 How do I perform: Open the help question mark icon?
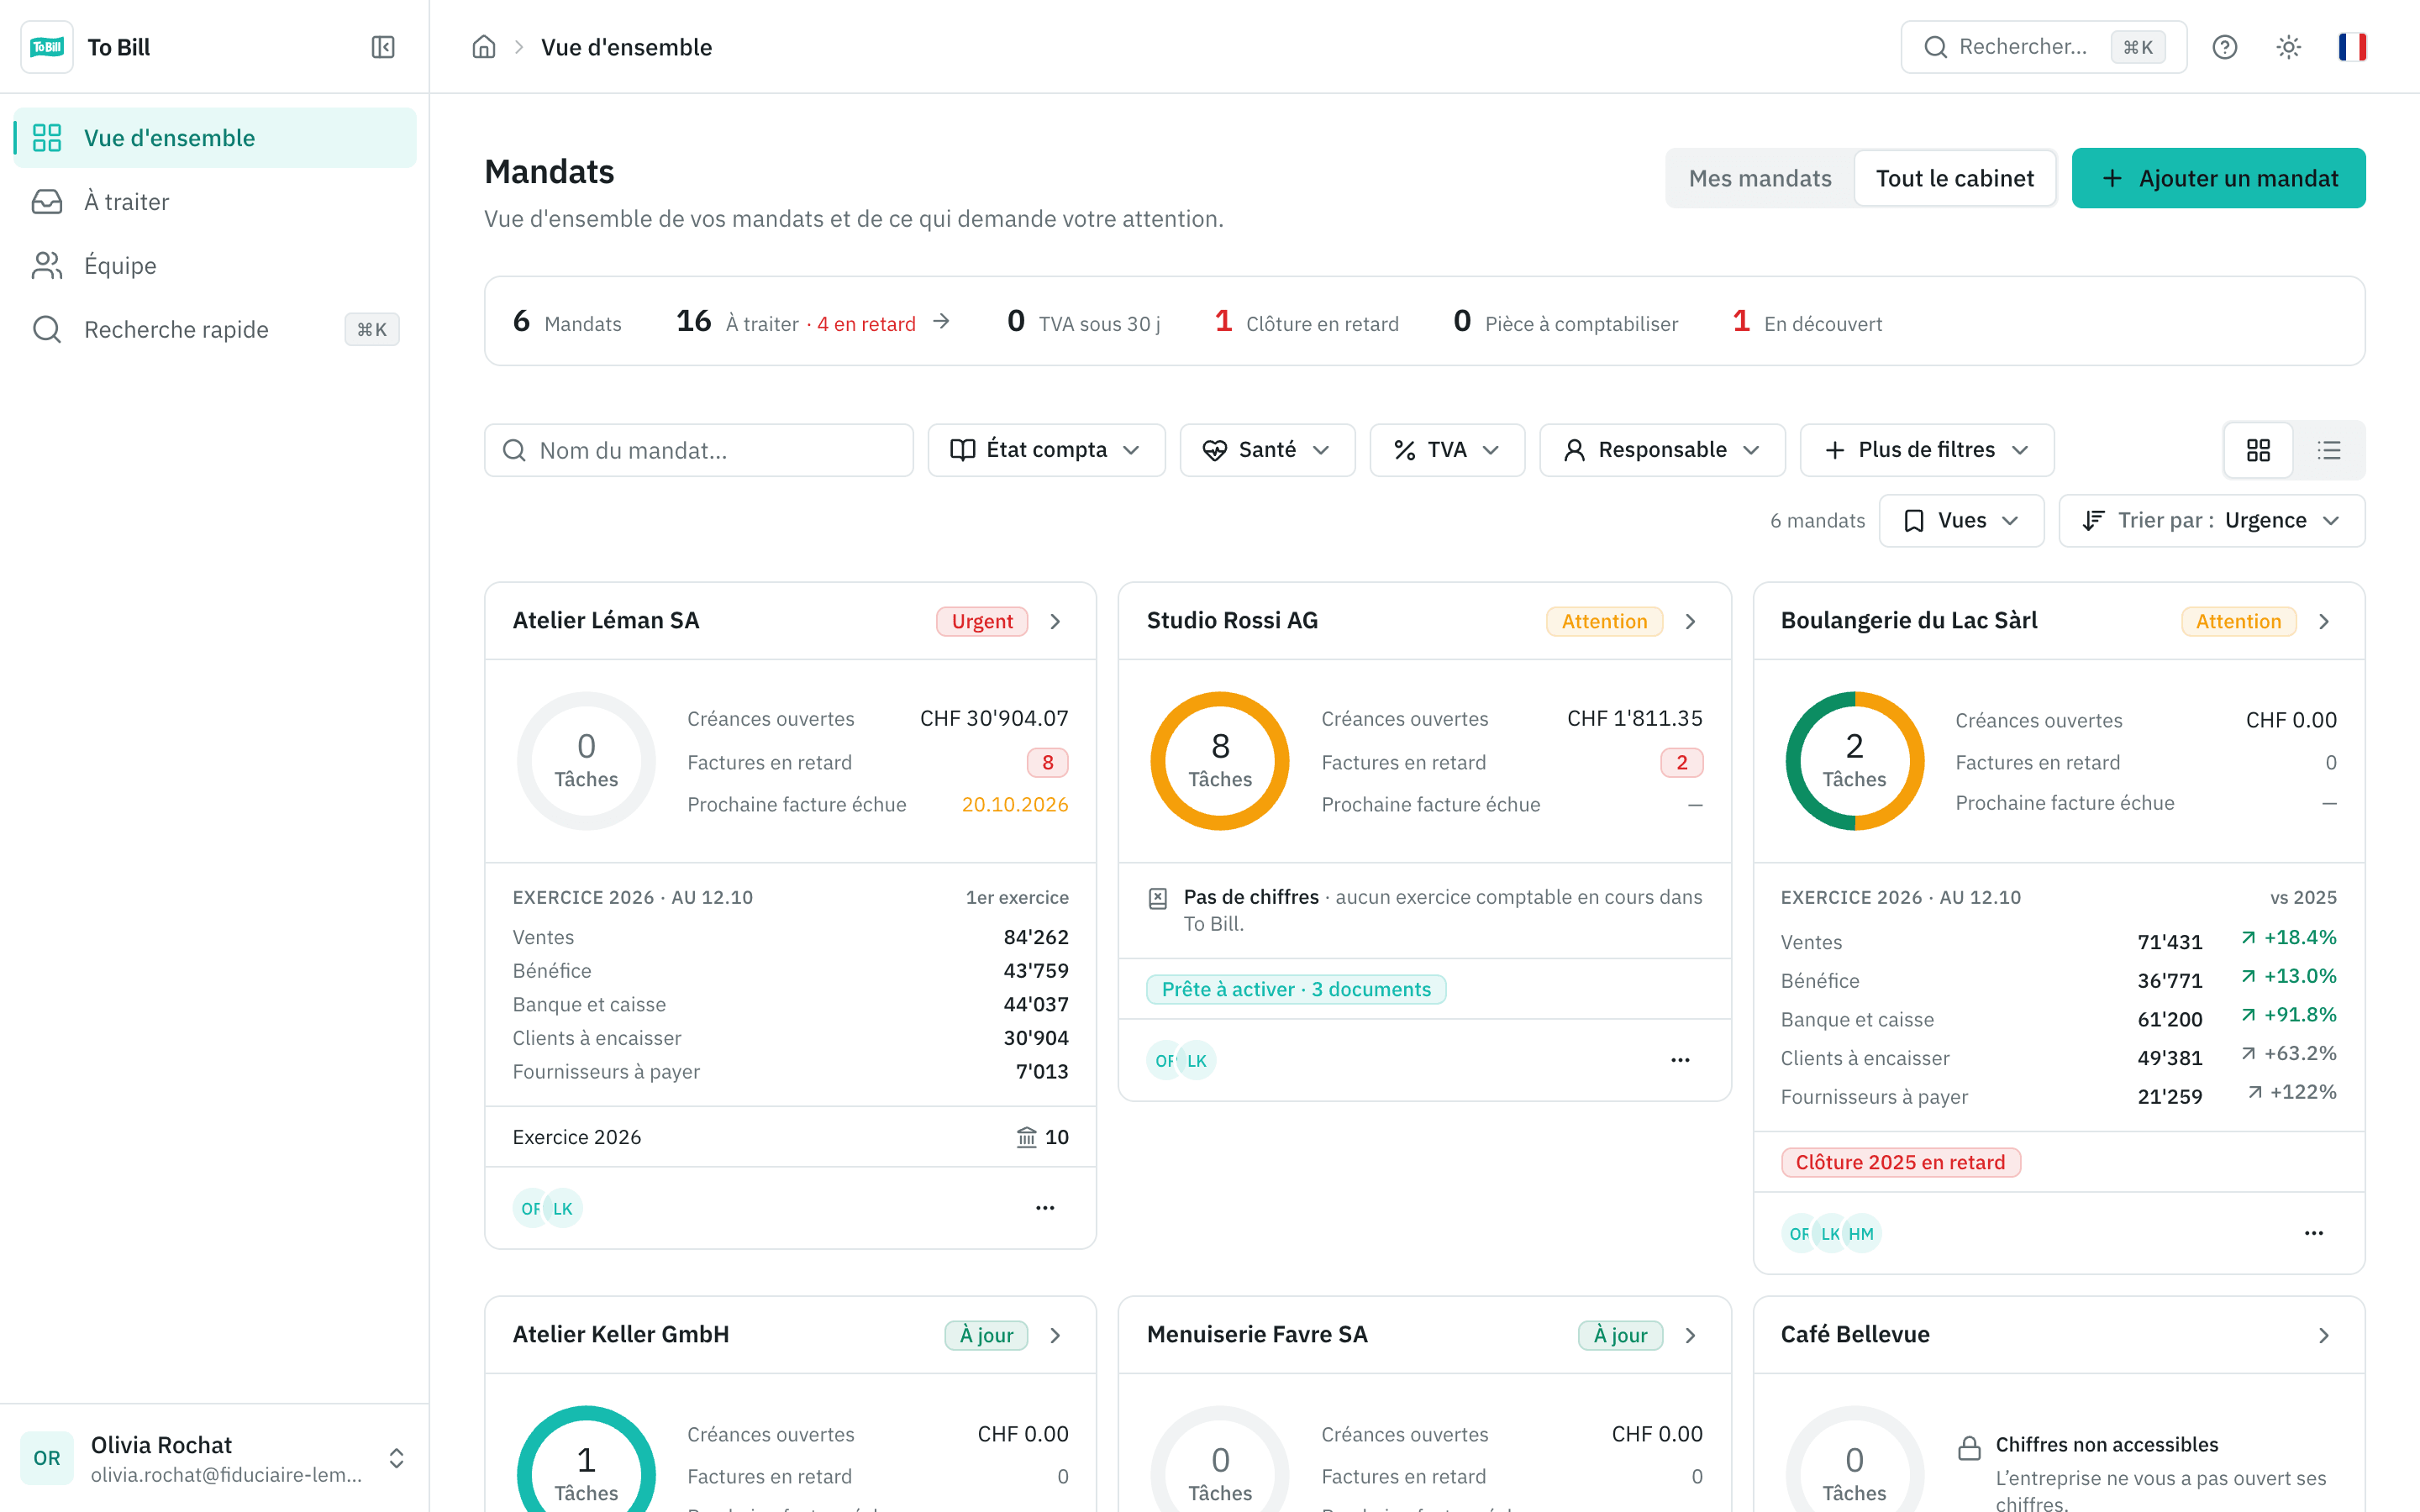(2224, 47)
